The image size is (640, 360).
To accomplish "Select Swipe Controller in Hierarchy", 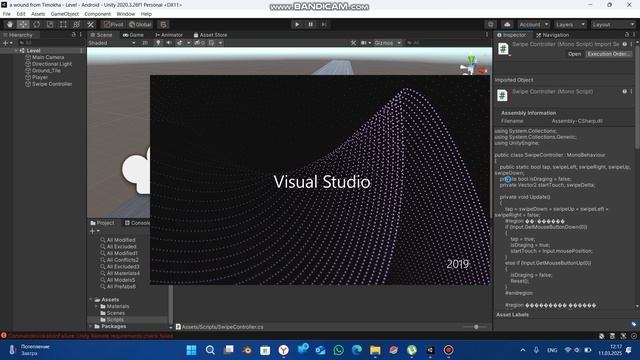I will [52, 84].
